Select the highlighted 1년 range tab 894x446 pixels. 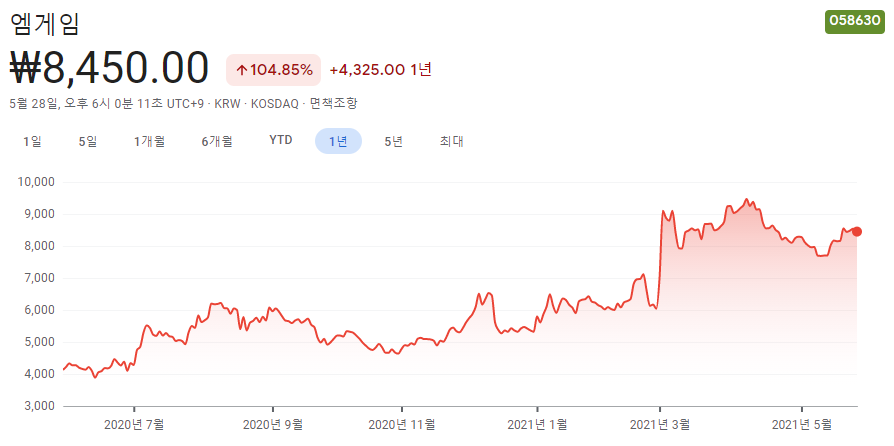coord(338,141)
